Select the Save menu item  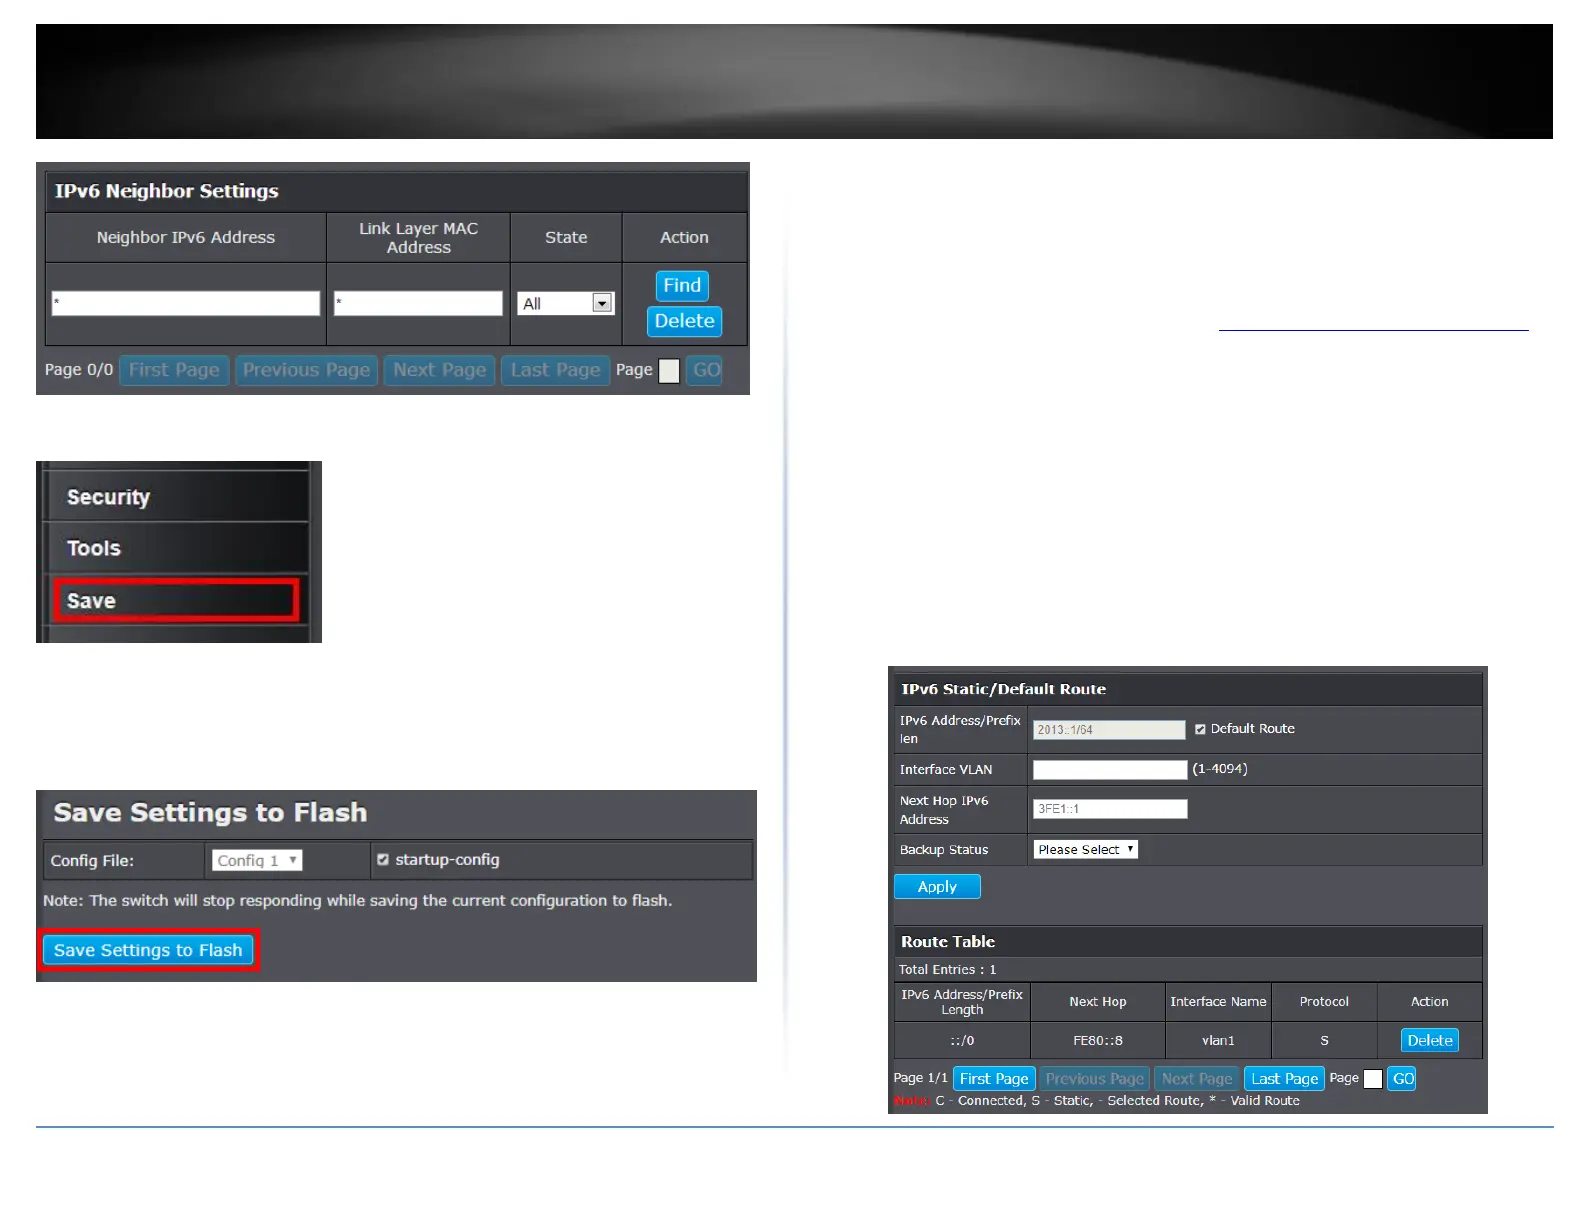click(176, 600)
